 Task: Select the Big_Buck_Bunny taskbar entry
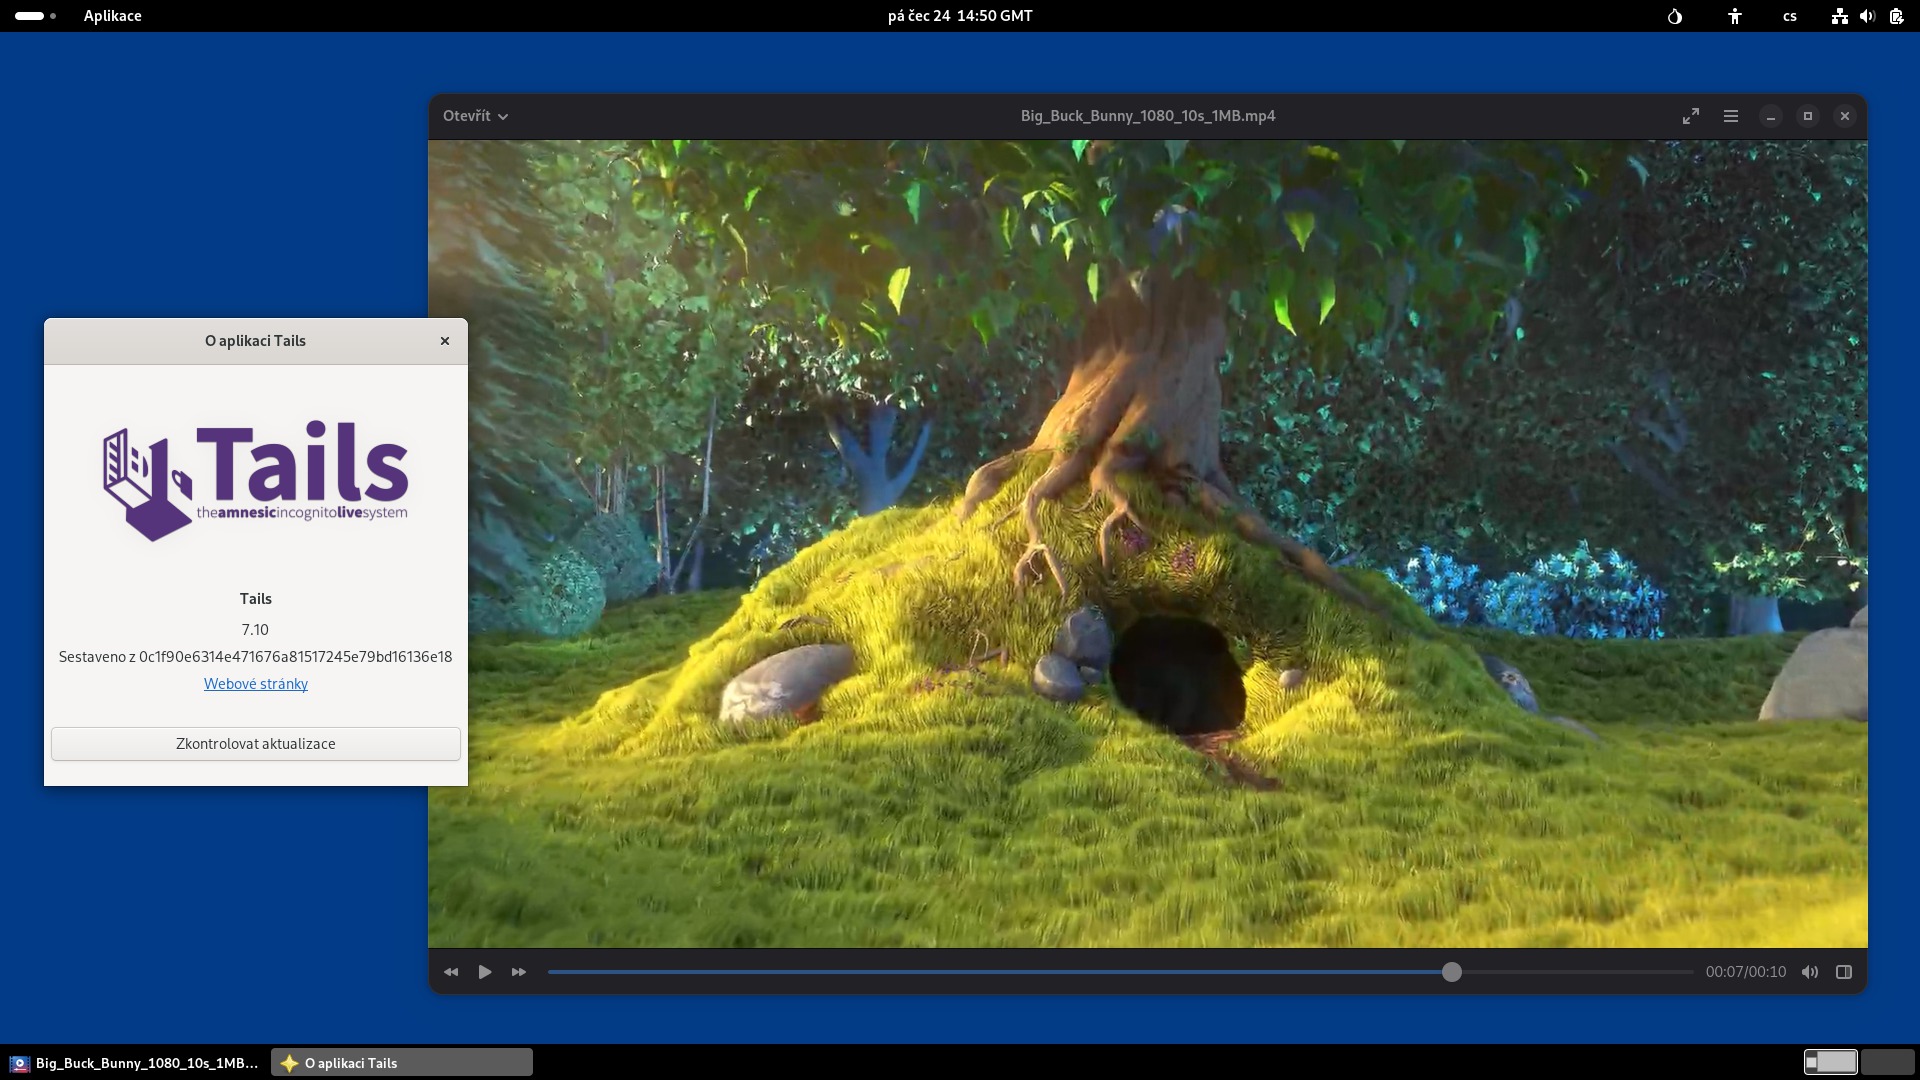pos(134,1063)
